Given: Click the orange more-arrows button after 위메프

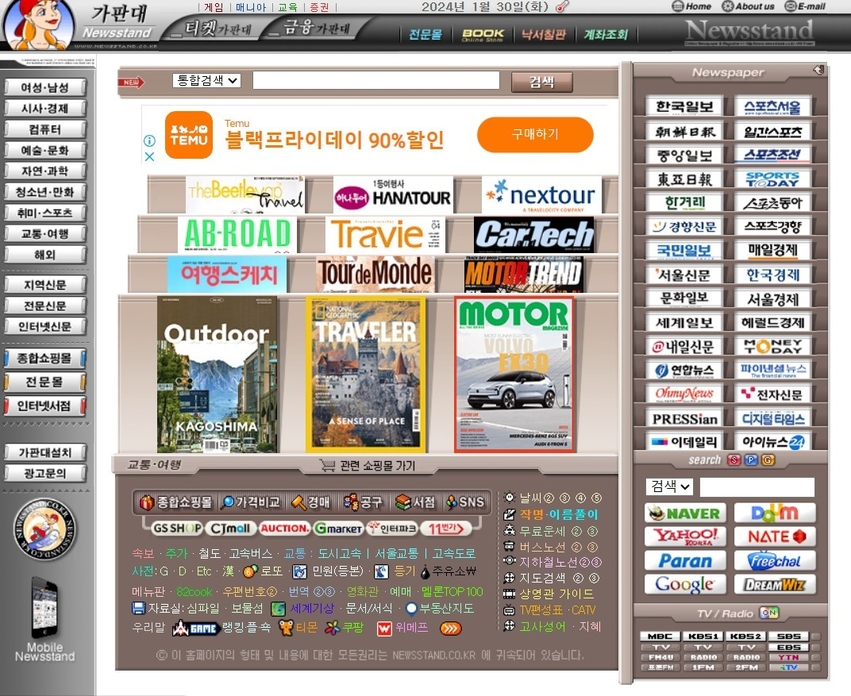Looking at the screenshot, I should (451, 628).
